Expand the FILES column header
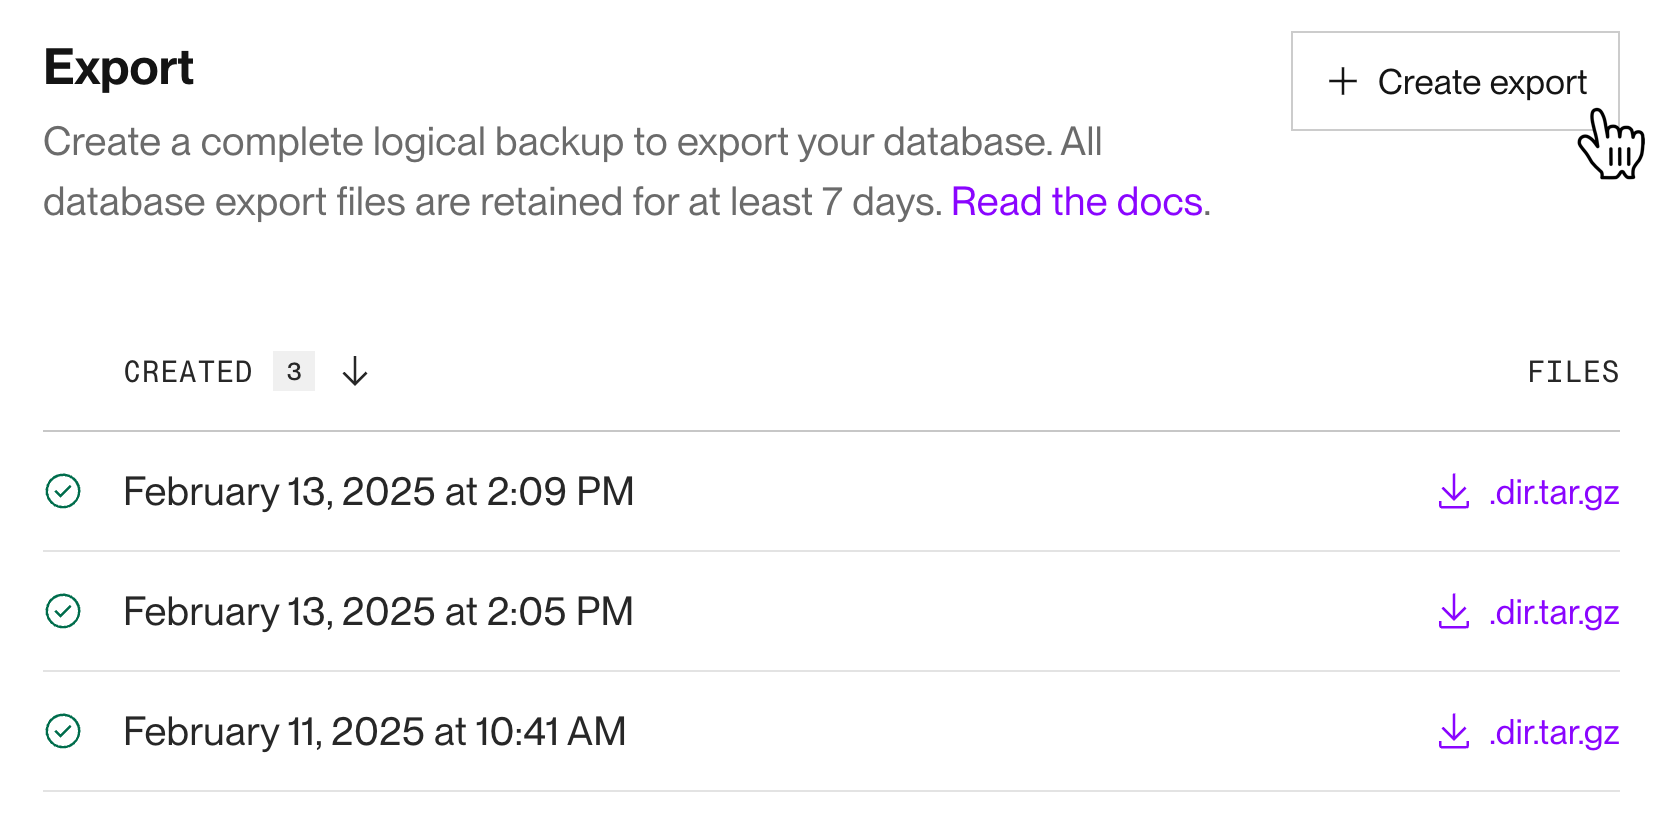This screenshot has height=822, width=1654. coord(1573,371)
